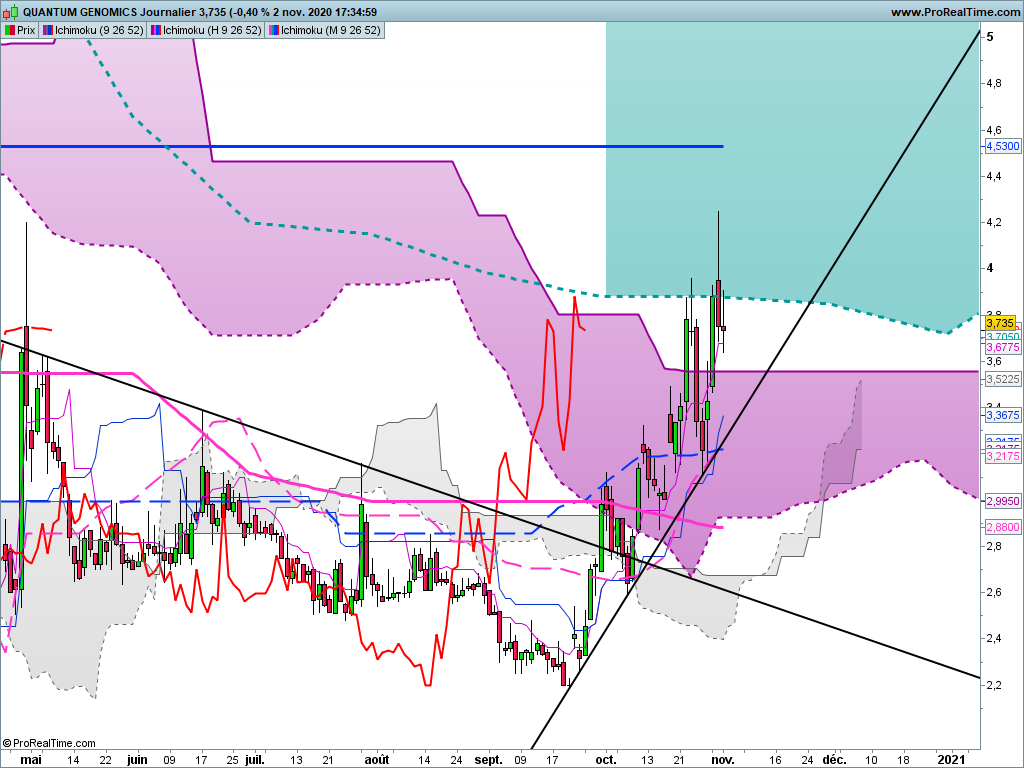Click the yellow 3,735 current price label
Image resolution: width=1024 pixels, height=768 pixels.
point(1000,323)
